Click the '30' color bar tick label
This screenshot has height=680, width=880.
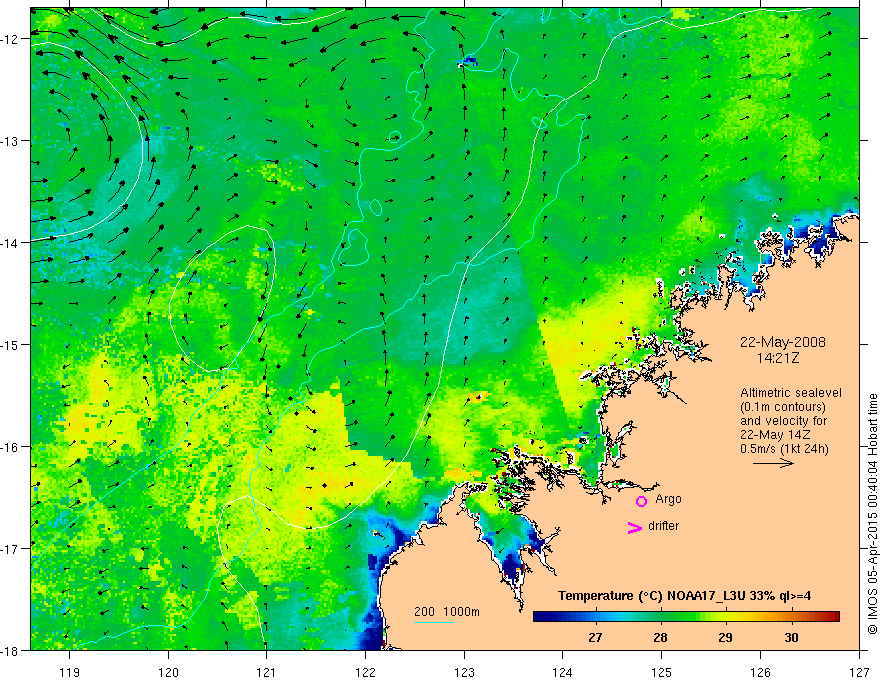pos(791,638)
